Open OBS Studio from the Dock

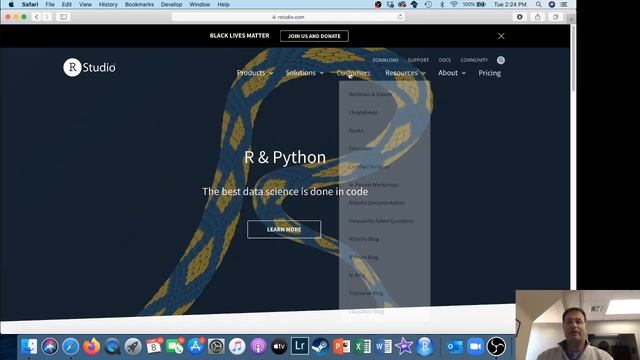496,347
